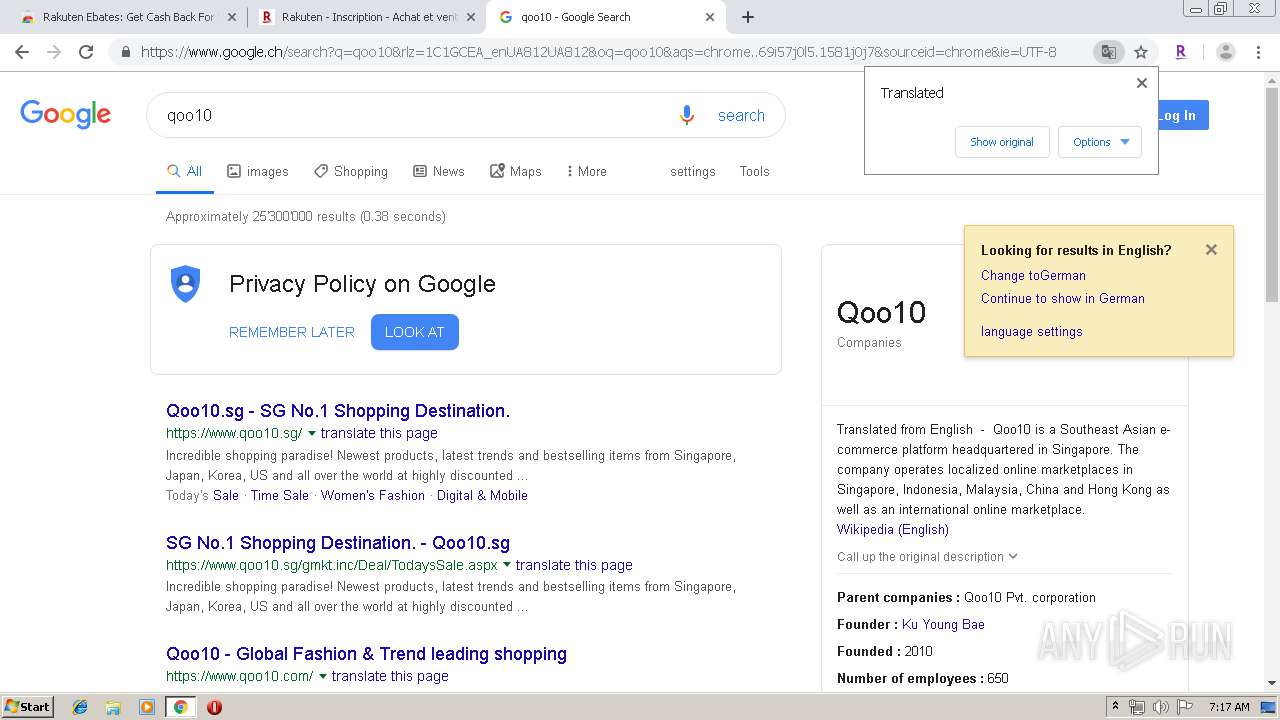The height and width of the screenshot is (720, 1280).
Task: Click the browser address bar URL
Action: point(598,52)
